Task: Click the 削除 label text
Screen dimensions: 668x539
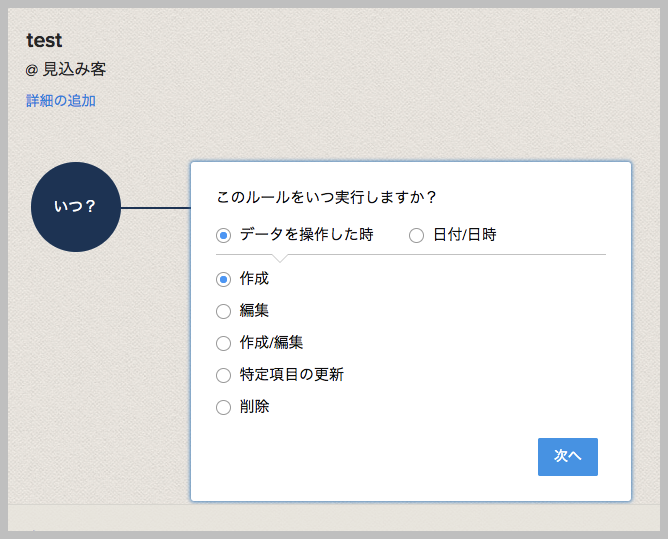Action: pos(254,407)
